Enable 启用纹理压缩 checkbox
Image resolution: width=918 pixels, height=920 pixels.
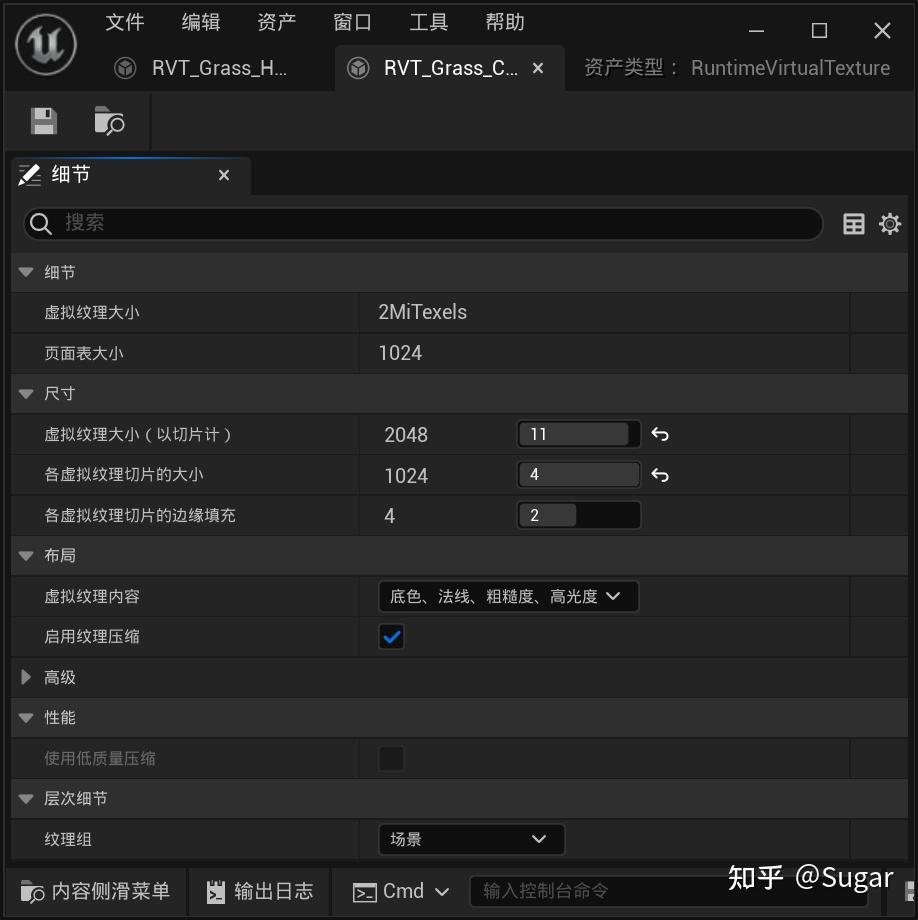(x=390, y=636)
